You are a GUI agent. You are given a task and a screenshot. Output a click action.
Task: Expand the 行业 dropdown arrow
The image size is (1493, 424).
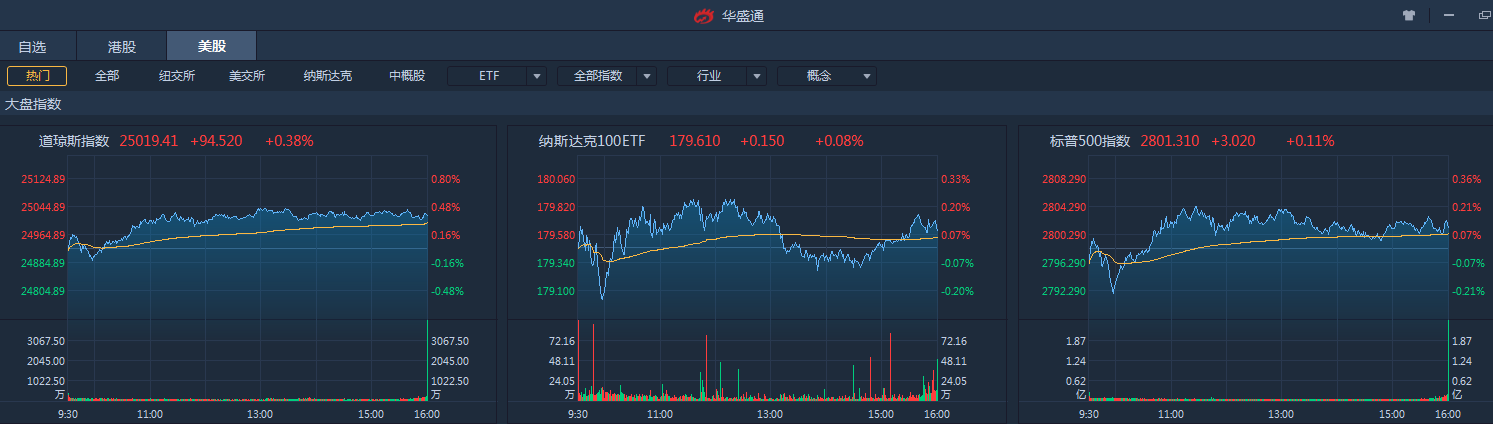[x=757, y=76]
